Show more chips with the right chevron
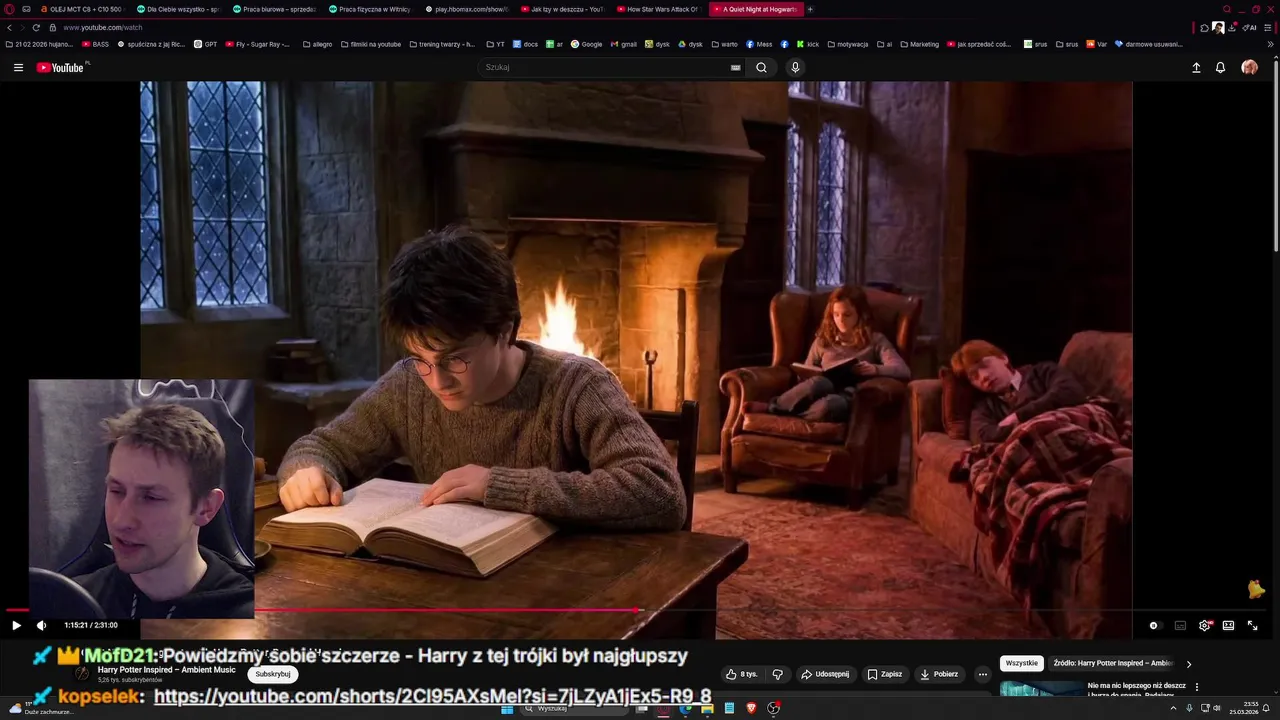The image size is (1280, 720). click(1189, 663)
